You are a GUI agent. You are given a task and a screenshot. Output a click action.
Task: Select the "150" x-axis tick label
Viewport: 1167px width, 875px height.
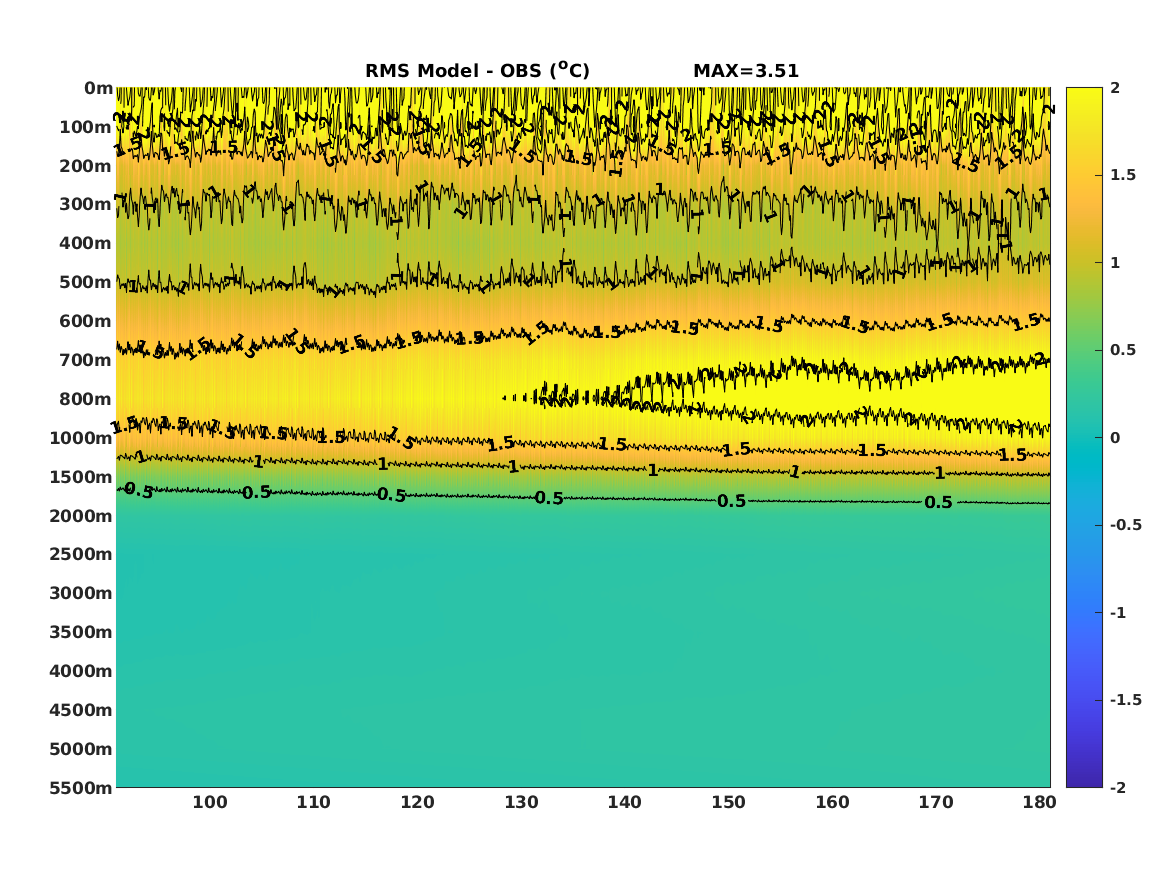click(x=728, y=802)
